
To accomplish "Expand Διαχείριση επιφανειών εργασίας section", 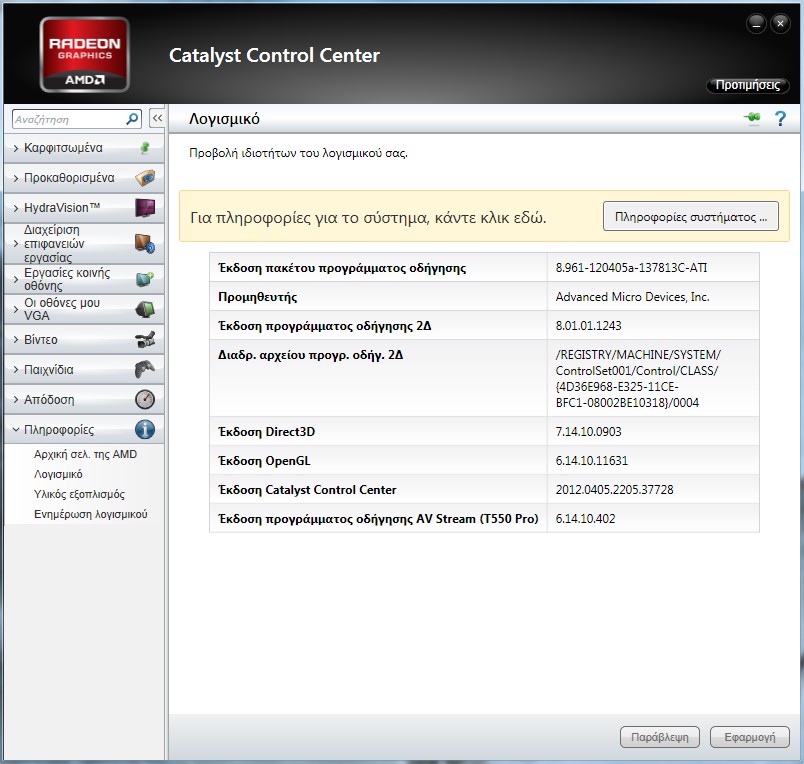I will click(15, 244).
